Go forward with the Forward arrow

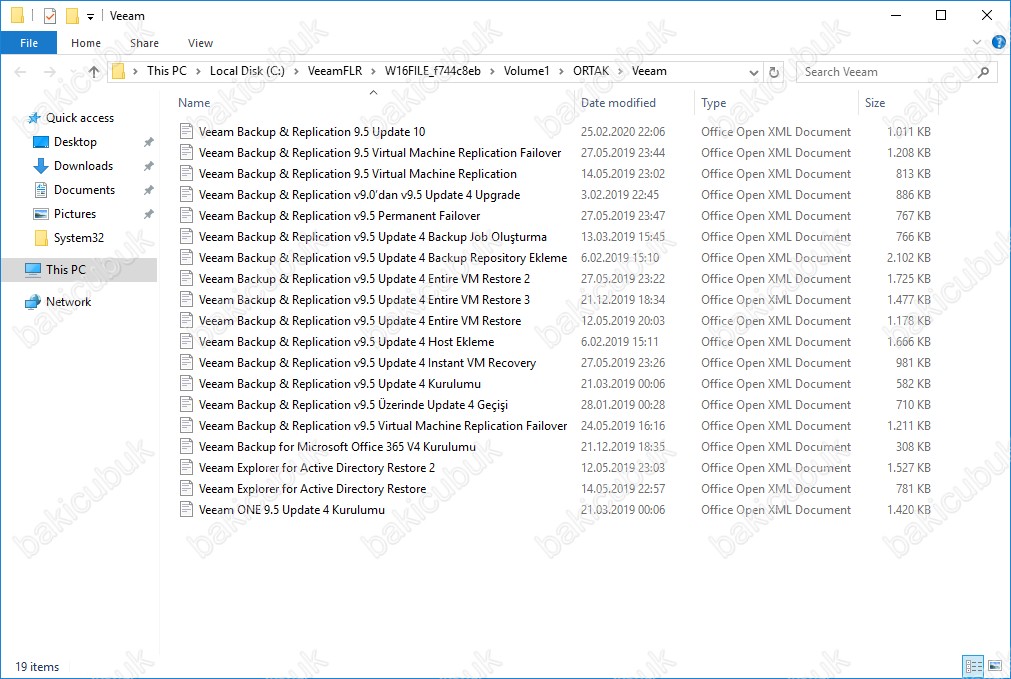click(x=49, y=72)
